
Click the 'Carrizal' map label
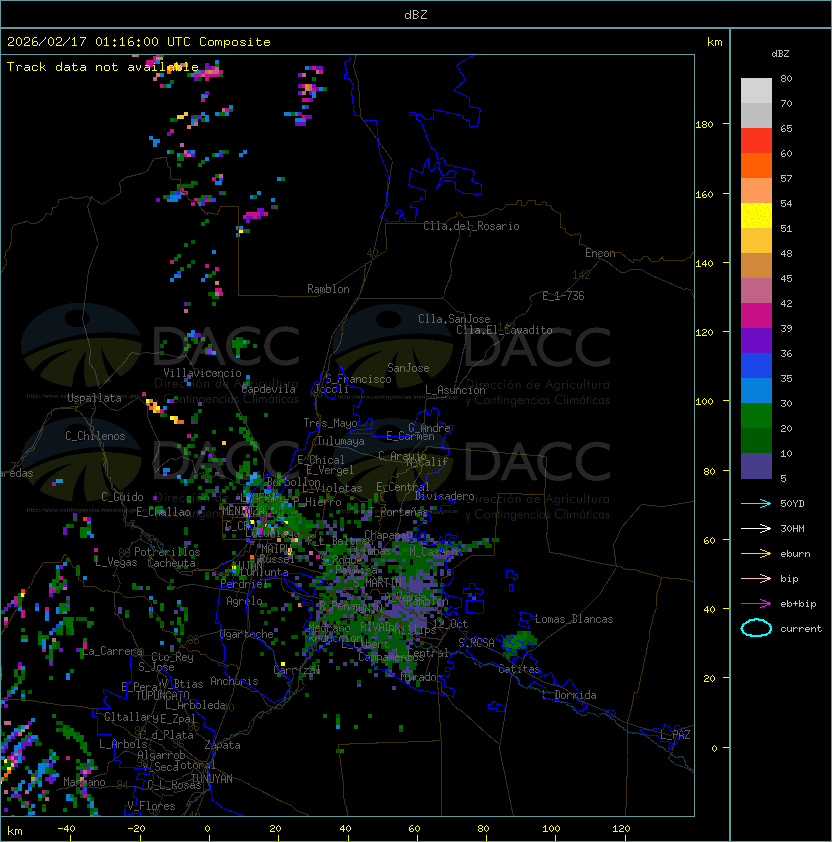click(297, 670)
